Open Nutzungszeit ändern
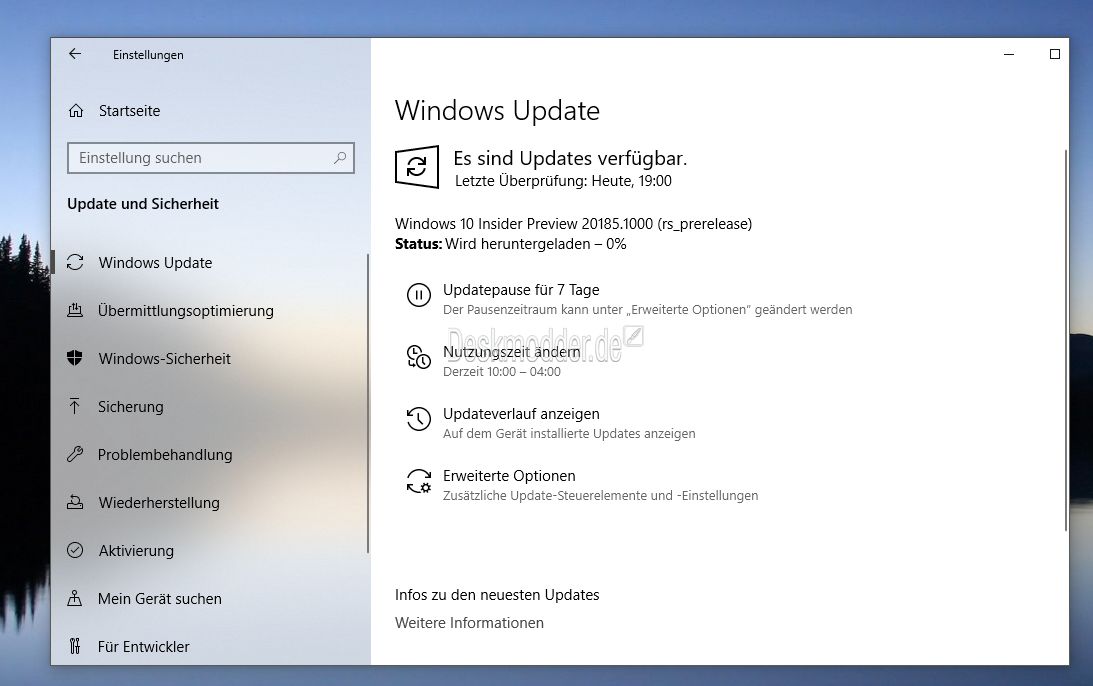The image size is (1093, 686). pyautogui.click(x=512, y=351)
